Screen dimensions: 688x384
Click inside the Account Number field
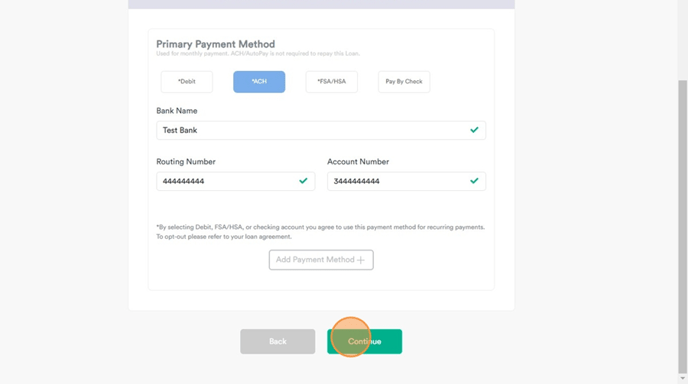tap(406, 181)
